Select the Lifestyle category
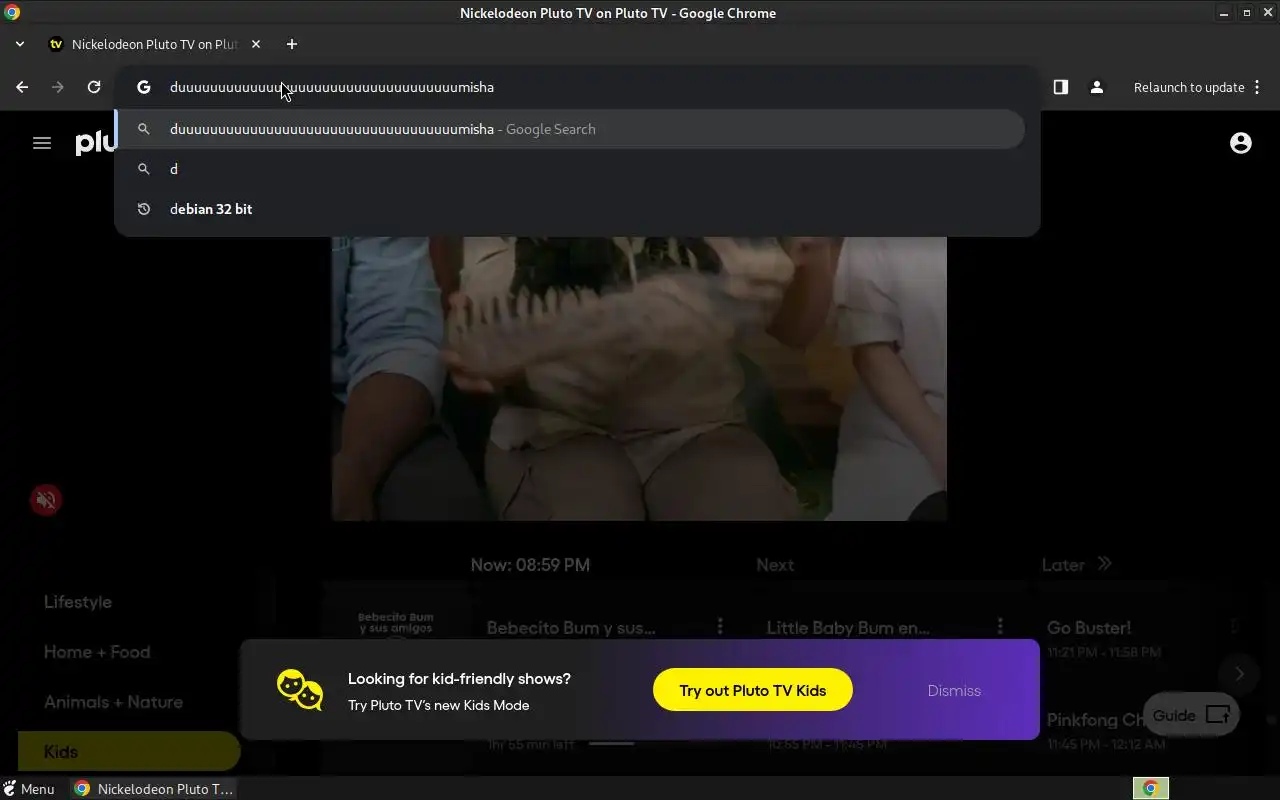The image size is (1280, 800). pyautogui.click(x=78, y=602)
